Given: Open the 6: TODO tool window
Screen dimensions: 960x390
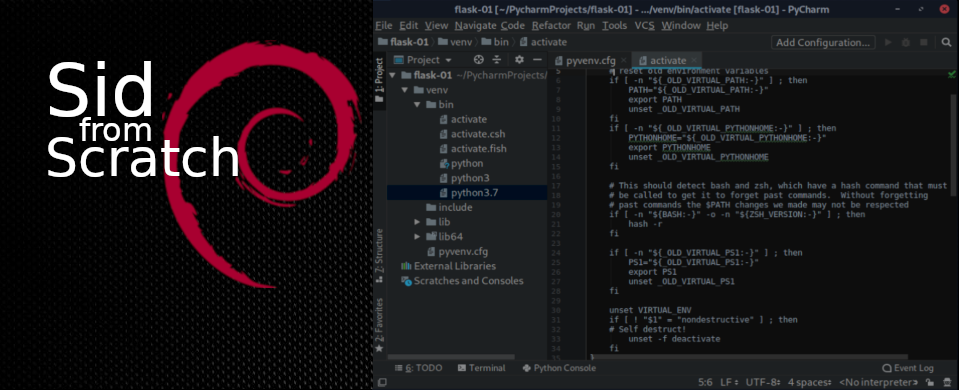Looking at the screenshot, I should click(x=419, y=368).
